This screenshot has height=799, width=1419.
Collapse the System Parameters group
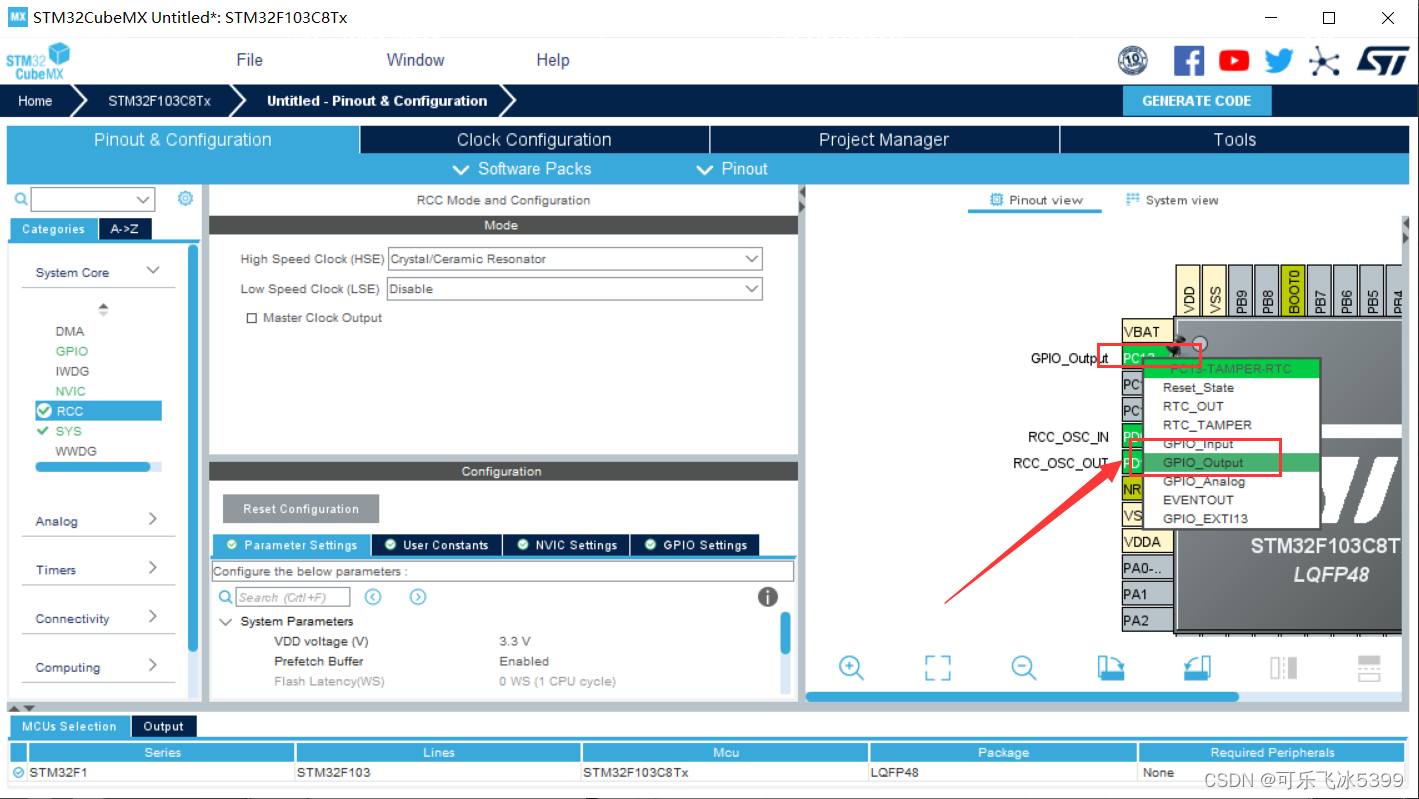coord(225,621)
